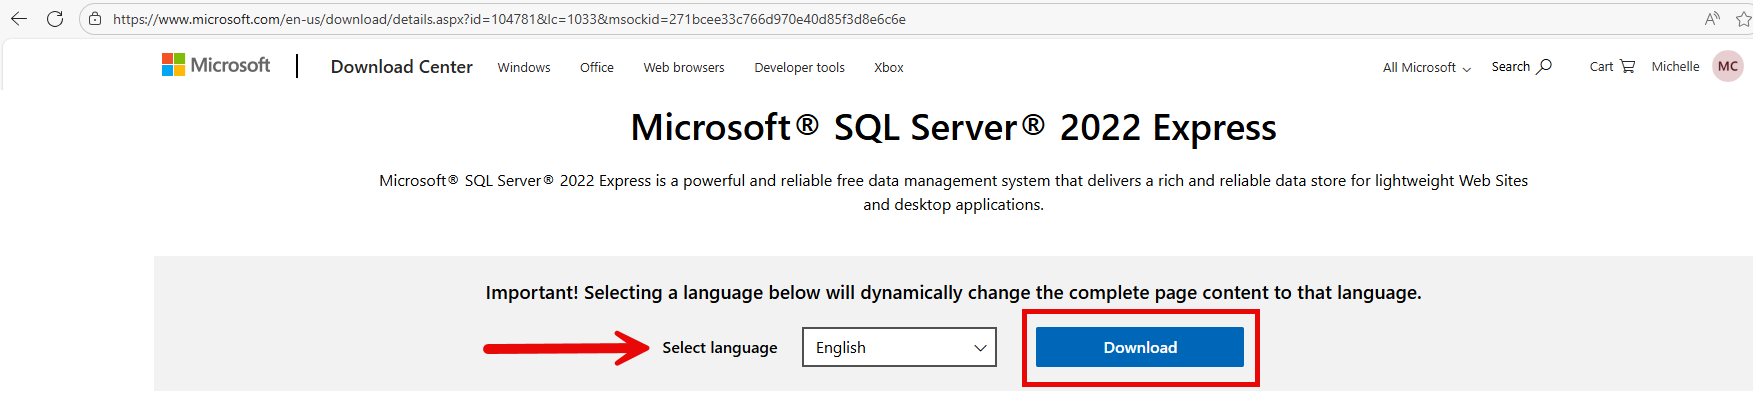Click the Important language notice text
This screenshot has height=404, width=1753.
[953, 292]
